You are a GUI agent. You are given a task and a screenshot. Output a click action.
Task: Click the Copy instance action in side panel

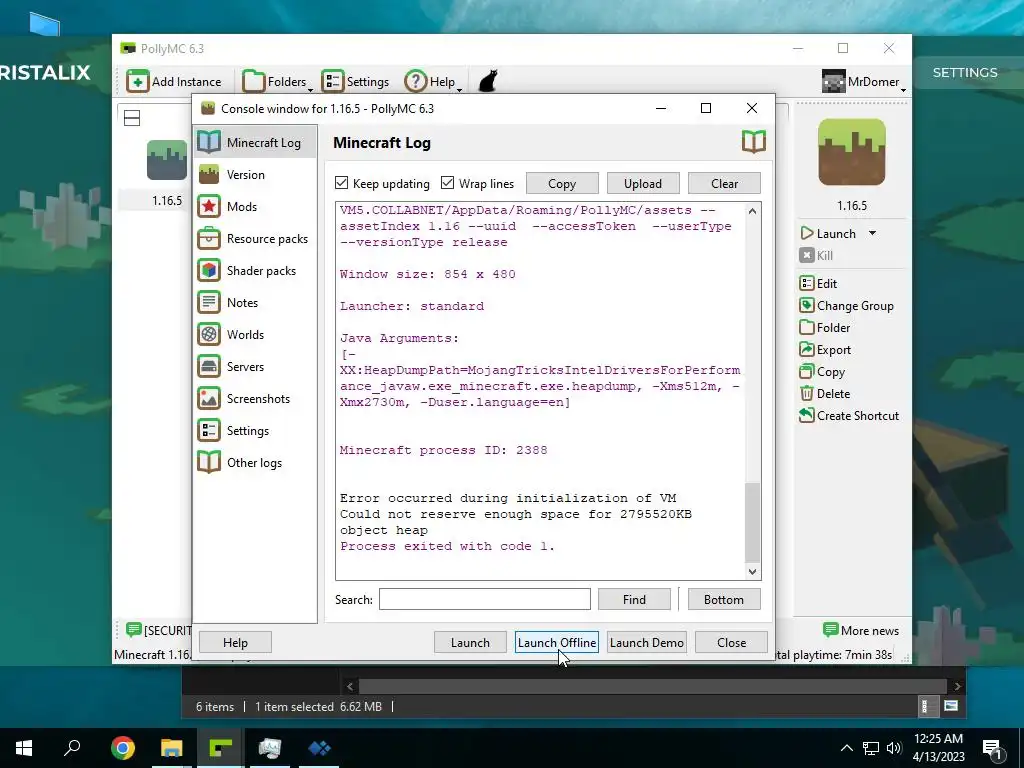822,372
